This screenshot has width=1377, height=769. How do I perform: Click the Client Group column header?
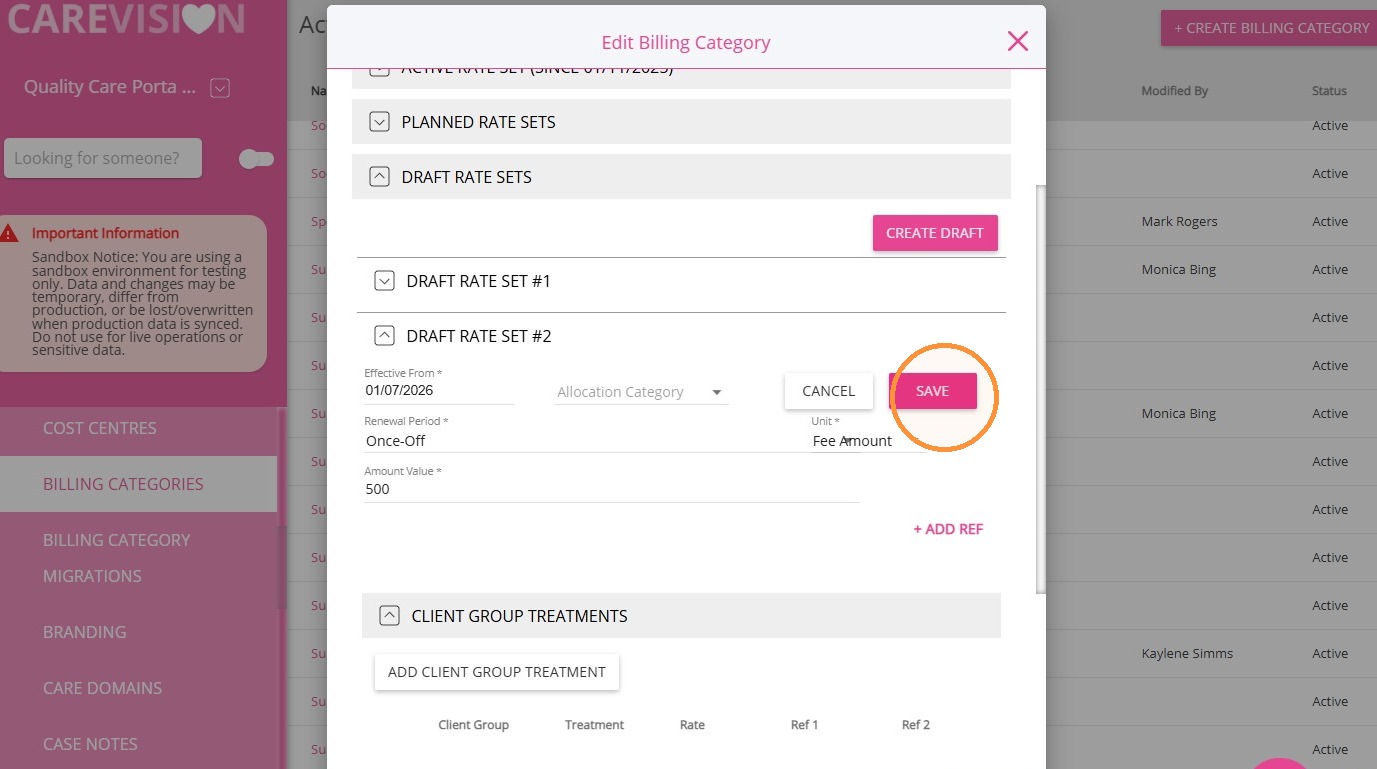[x=473, y=725]
